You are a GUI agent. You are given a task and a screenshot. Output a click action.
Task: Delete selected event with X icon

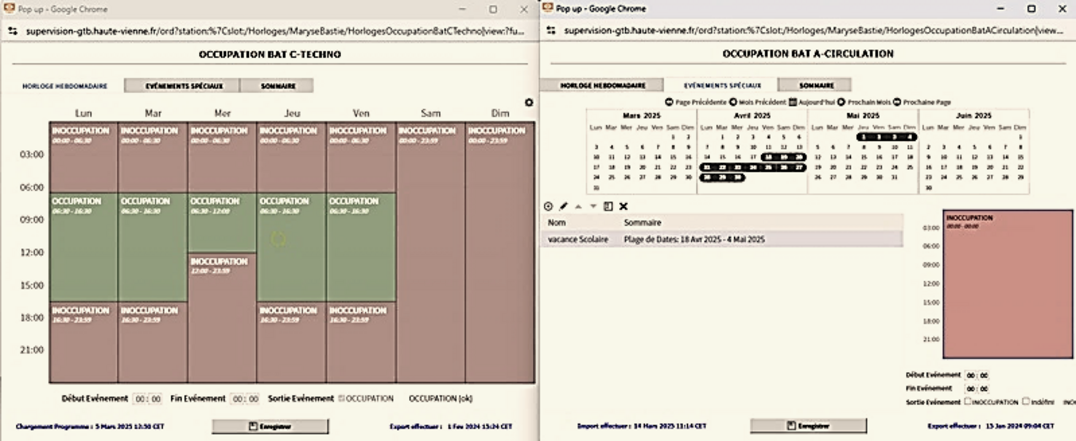(623, 206)
